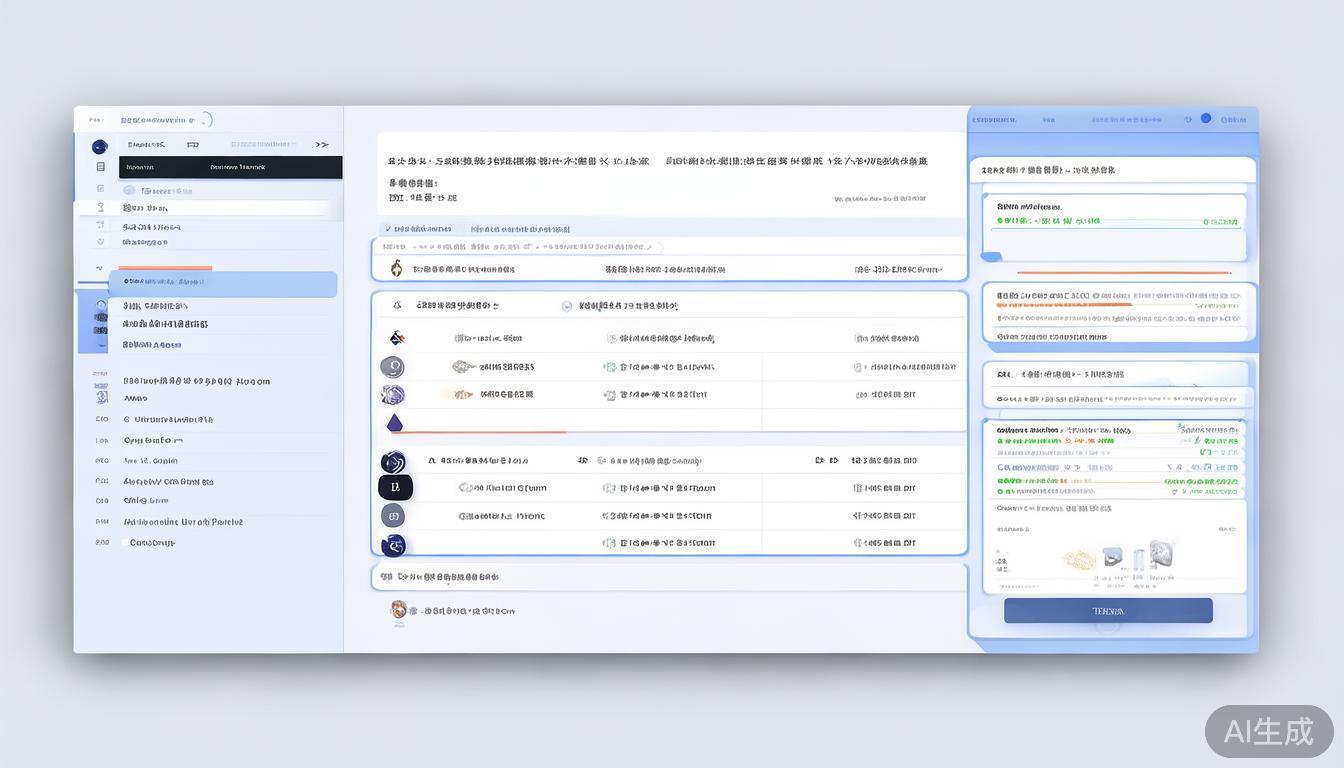Image resolution: width=1344 pixels, height=768 pixels.
Task: Click the blue action button at bottom of the preview panel
Action: click(1108, 610)
